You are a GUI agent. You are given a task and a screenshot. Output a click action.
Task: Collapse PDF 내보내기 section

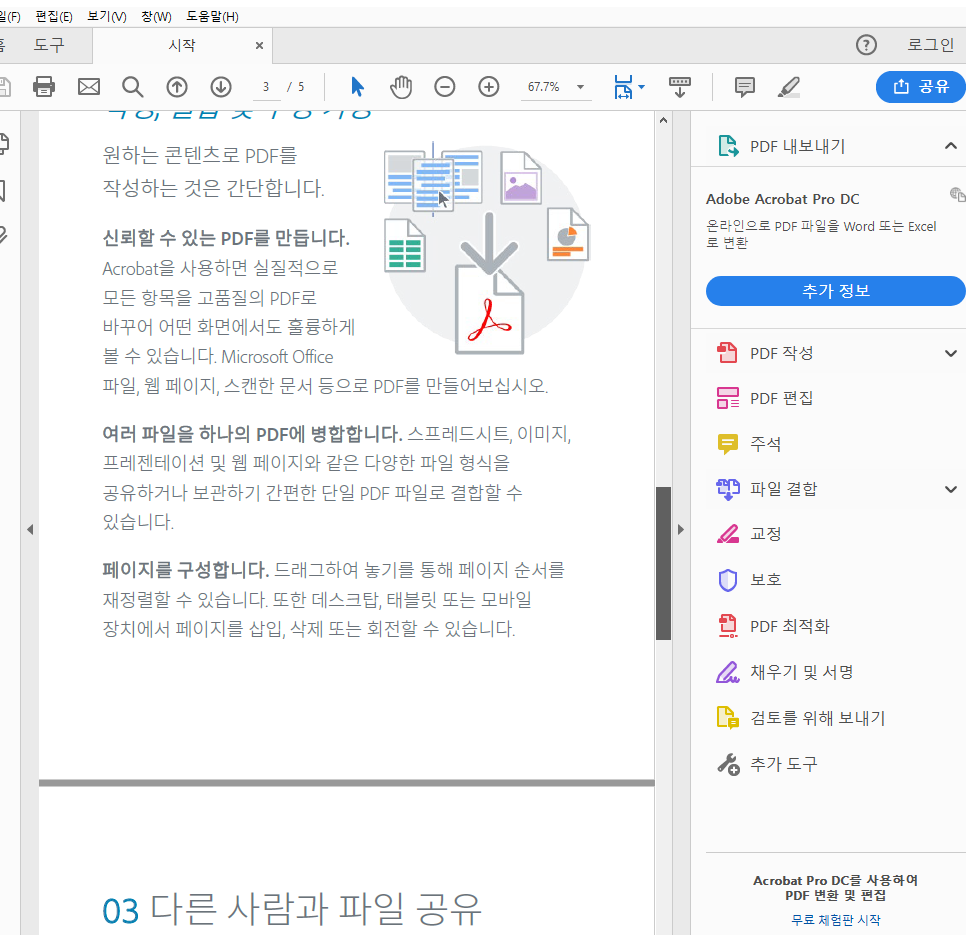point(951,146)
